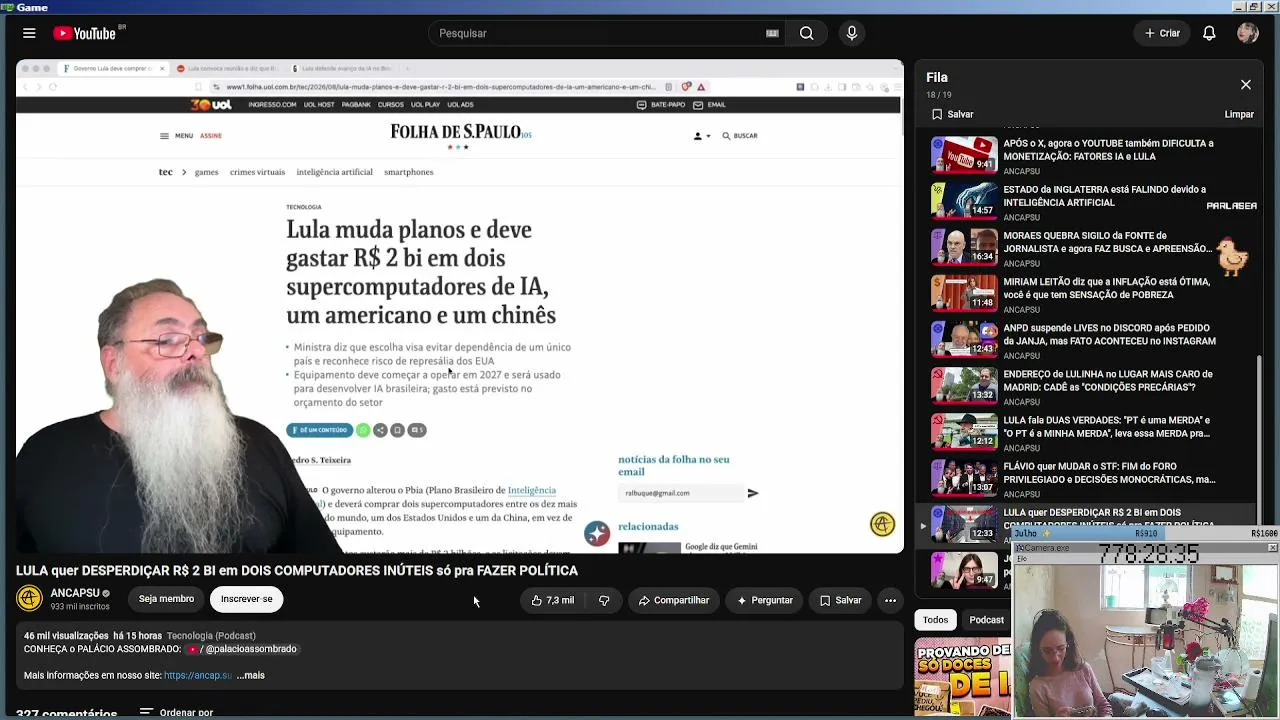Open the ANCAPSU channel name beside the avatar

pos(75,593)
